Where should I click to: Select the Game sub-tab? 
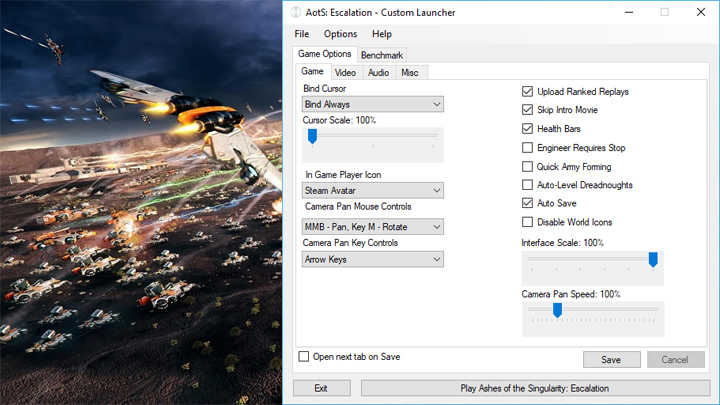[312, 71]
